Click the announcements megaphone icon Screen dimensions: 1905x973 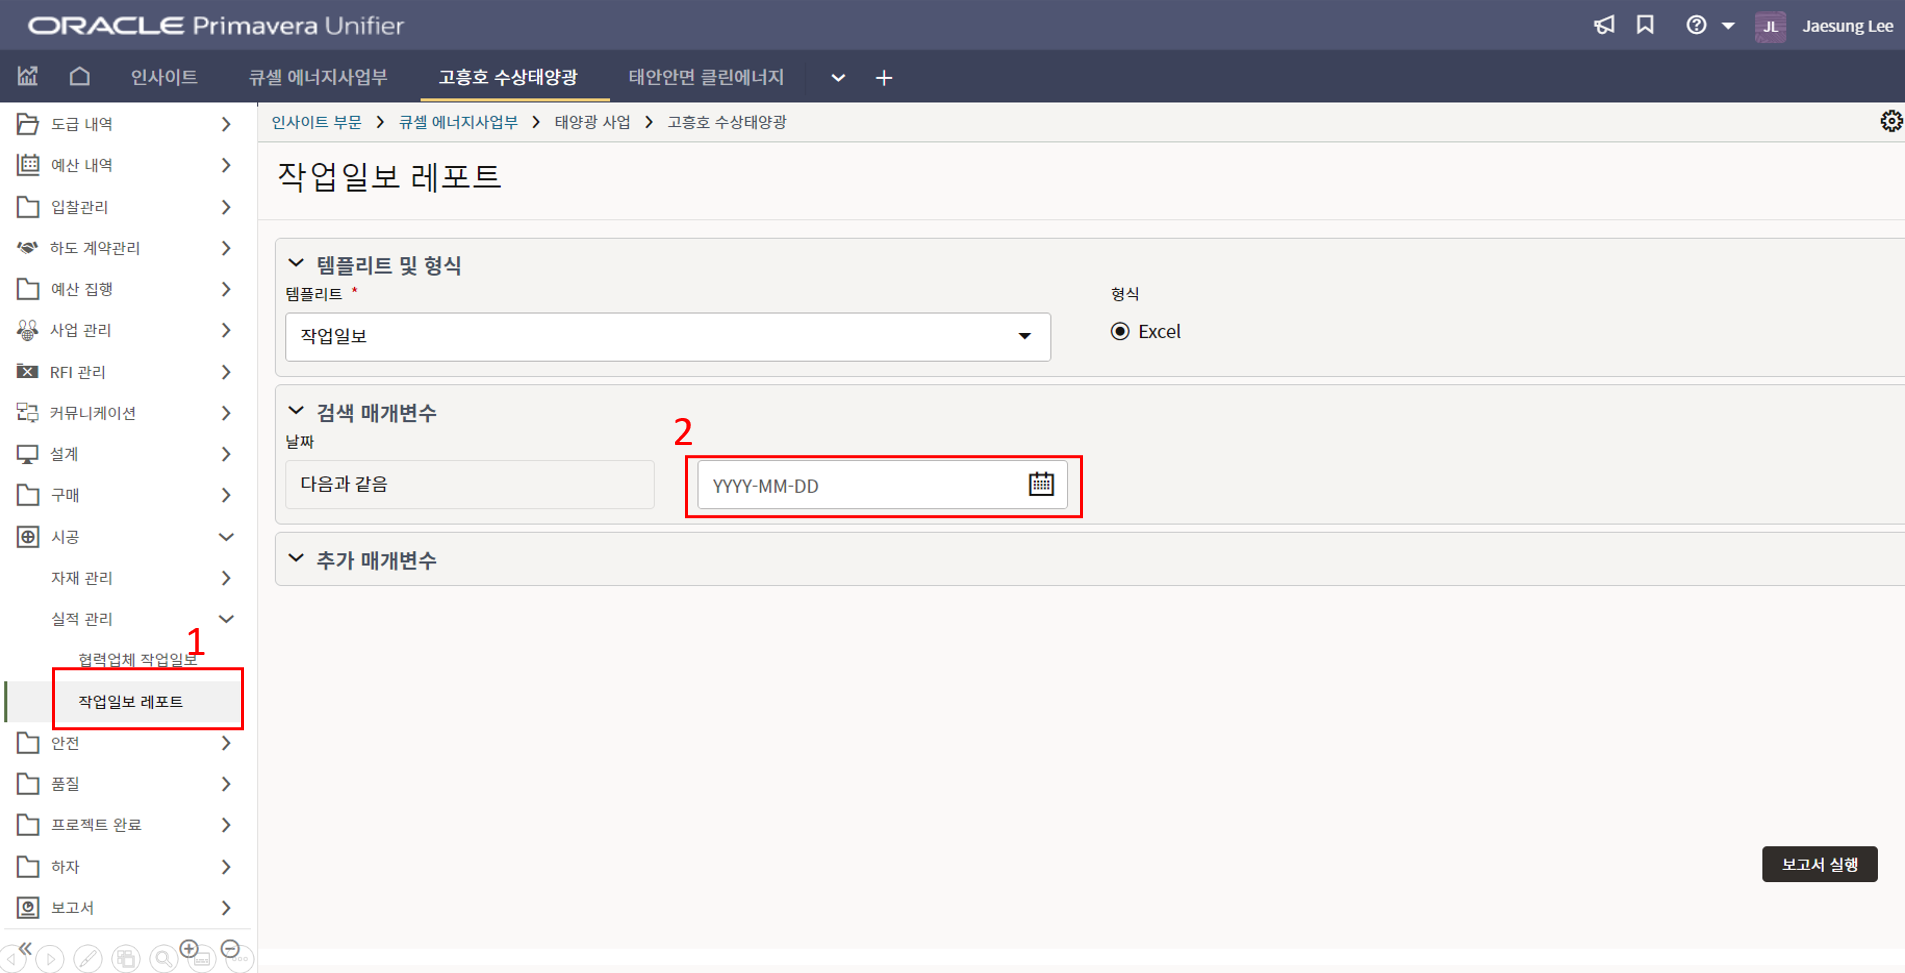point(1604,25)
